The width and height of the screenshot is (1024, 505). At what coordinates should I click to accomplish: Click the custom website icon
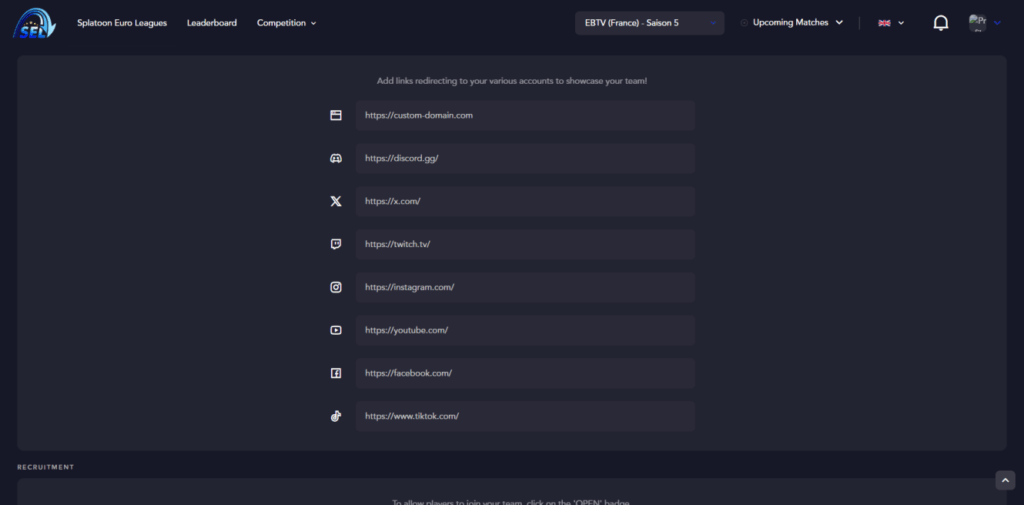tap(336, 116)
